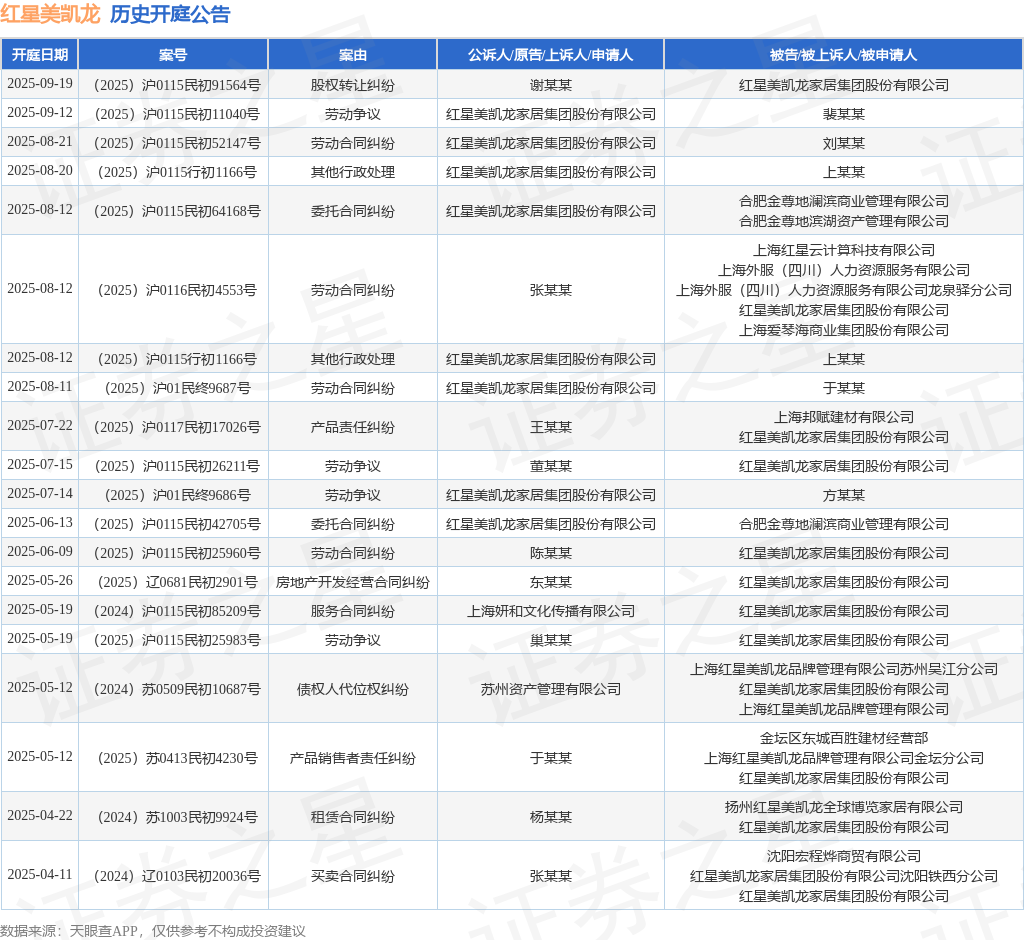This screenshot has height=940, width=1024.
Task: Click 上海外服（四川）人力资源服务有限公司龙泉驿分公司 text
Action: [844, 290]
